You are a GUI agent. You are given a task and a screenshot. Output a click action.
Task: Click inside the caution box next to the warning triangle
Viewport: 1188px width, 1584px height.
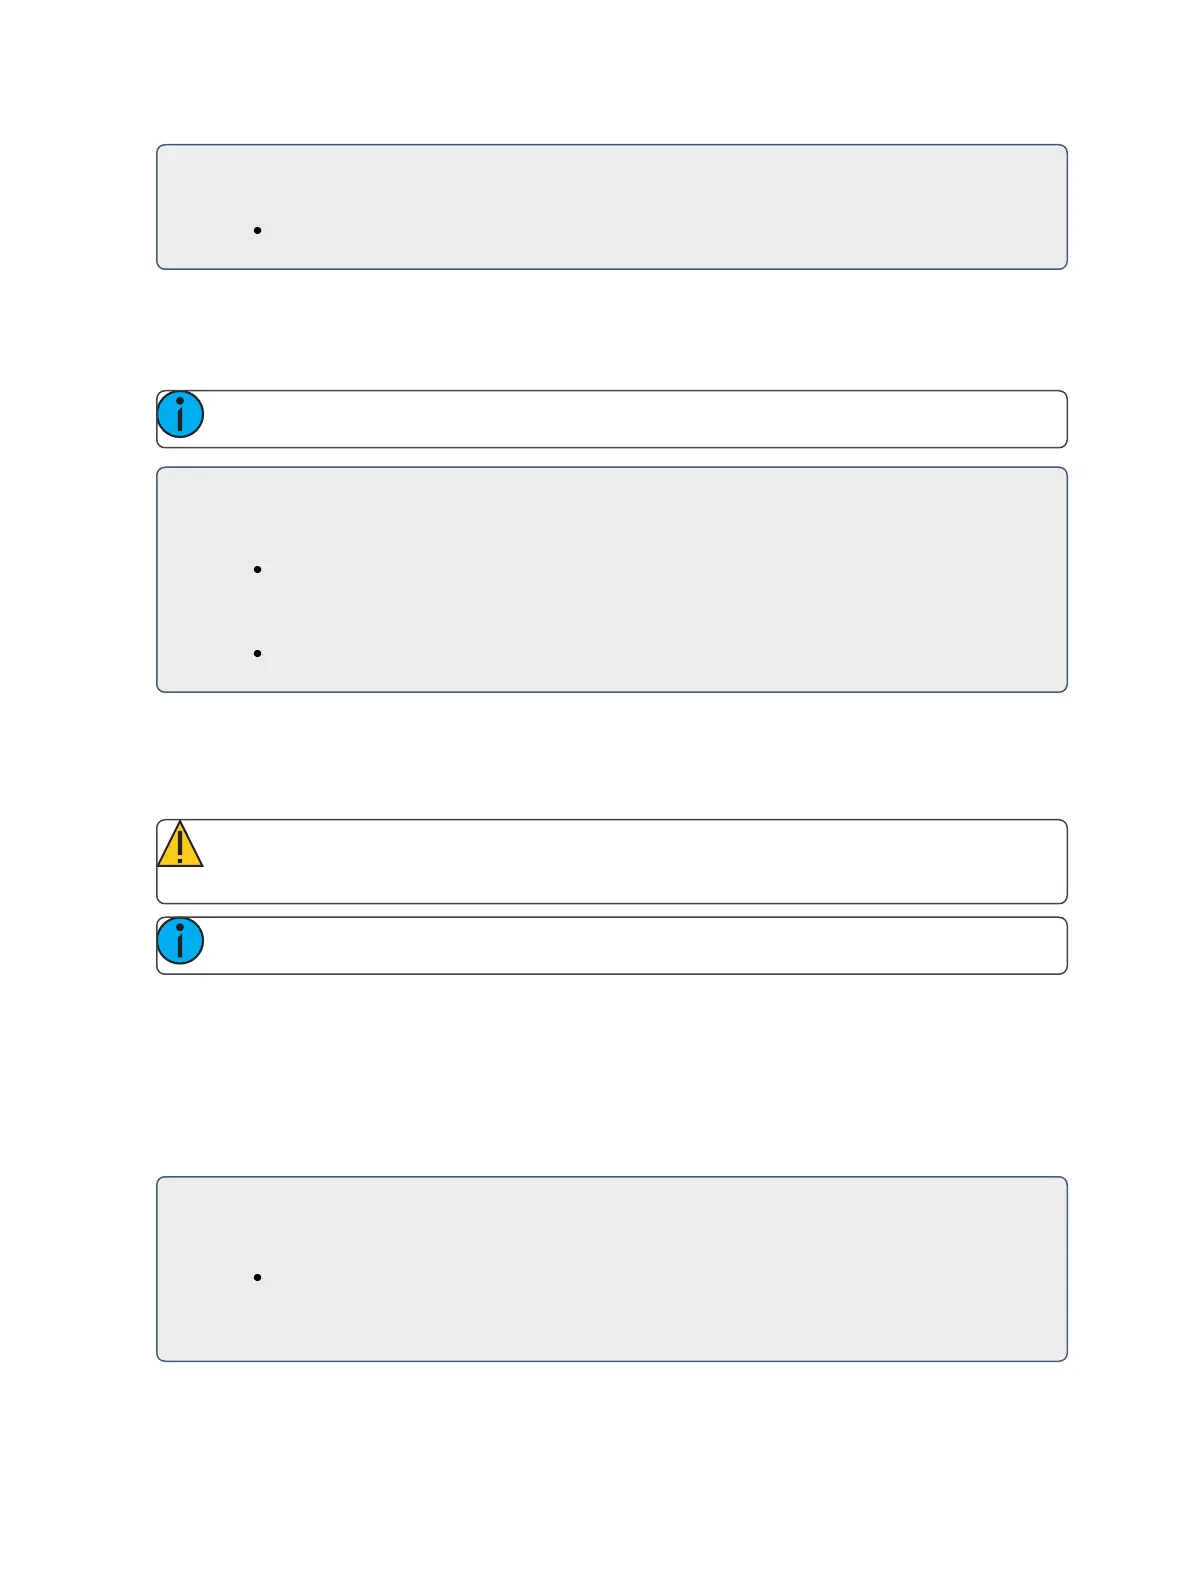[635, 861]
